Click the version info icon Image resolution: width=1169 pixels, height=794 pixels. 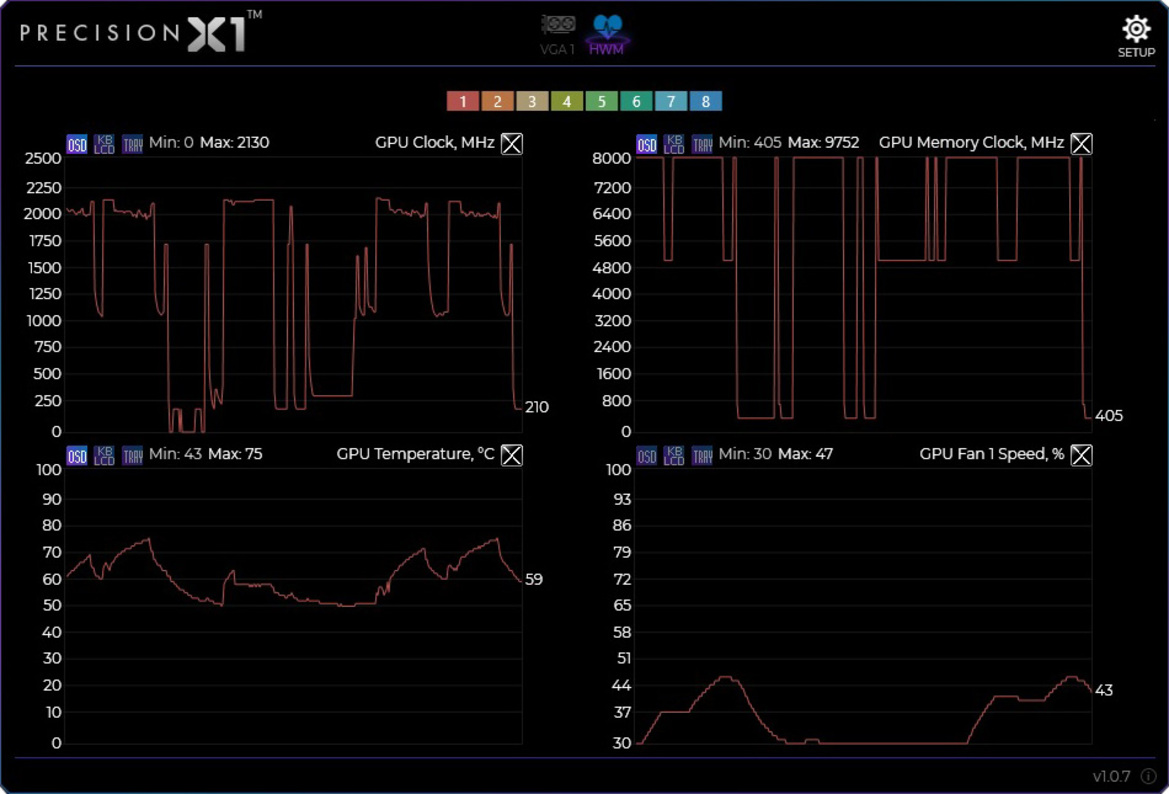[1149, 776]
